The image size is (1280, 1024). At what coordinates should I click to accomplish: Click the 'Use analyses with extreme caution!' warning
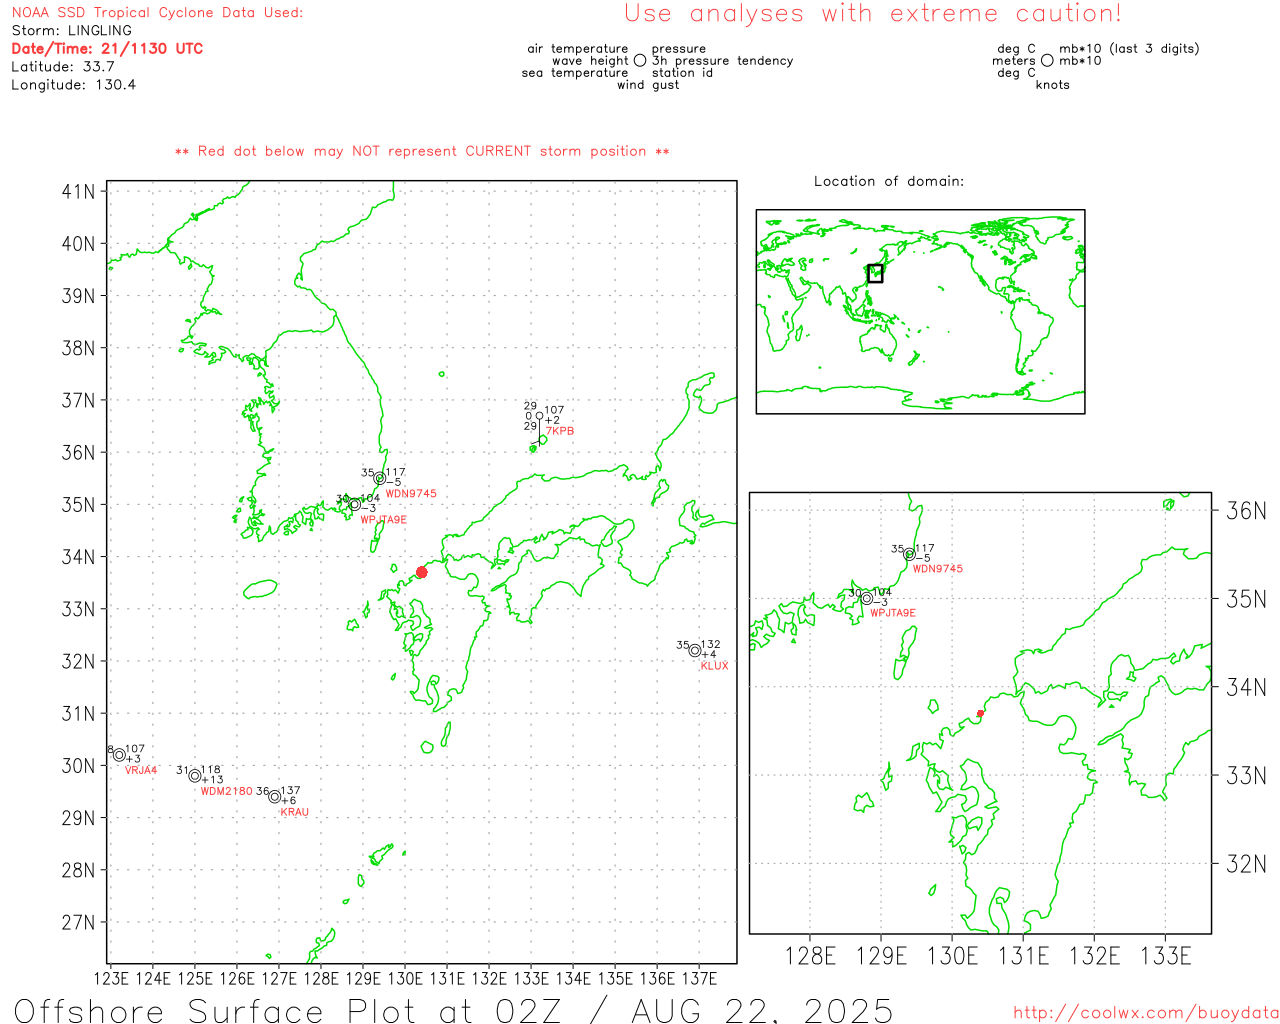click(873, 14)
